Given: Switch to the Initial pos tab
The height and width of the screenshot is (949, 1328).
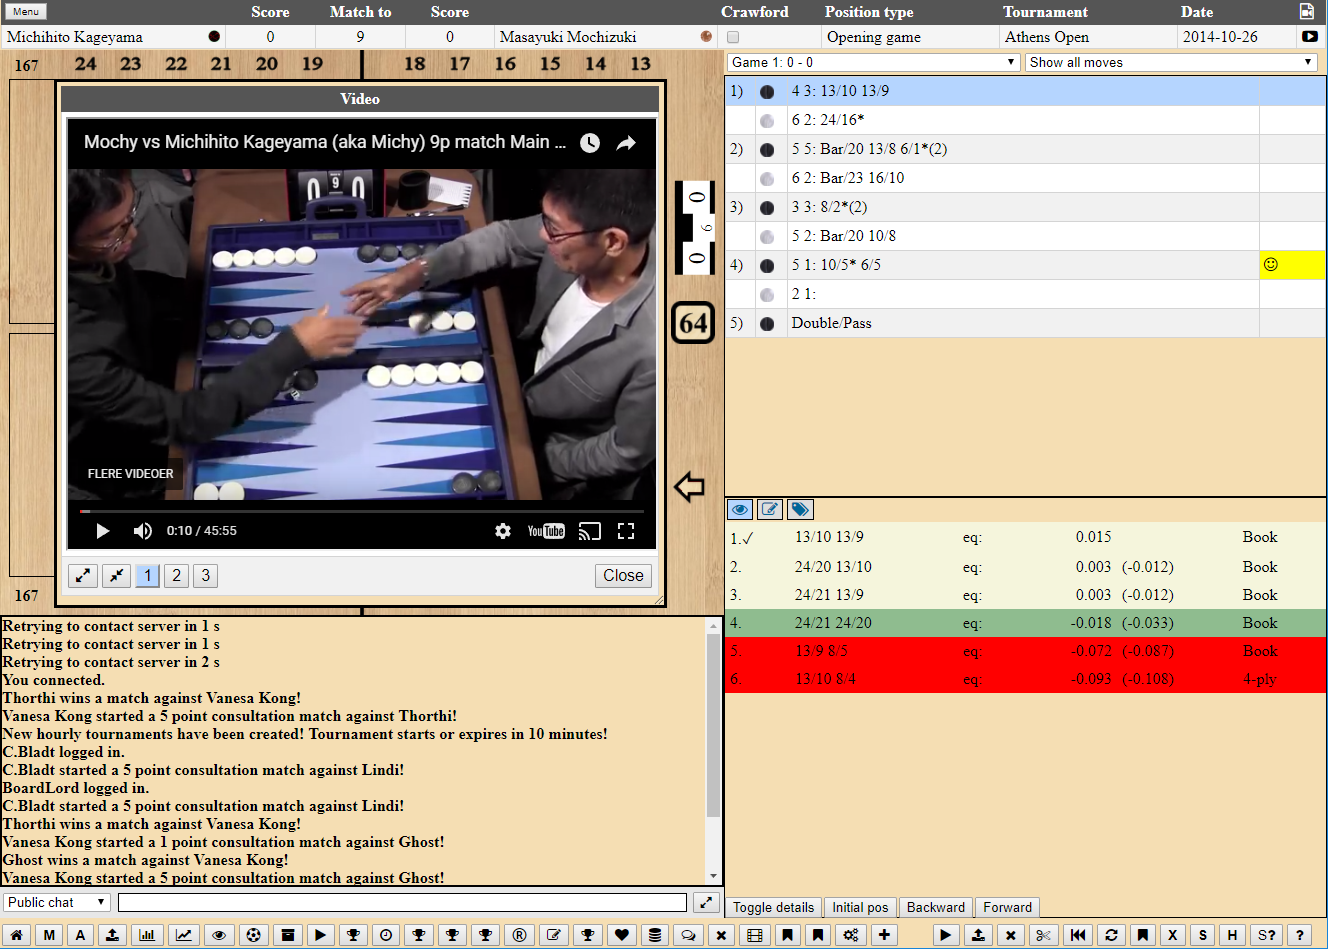Looking at the screenshot, I should 860,907.
